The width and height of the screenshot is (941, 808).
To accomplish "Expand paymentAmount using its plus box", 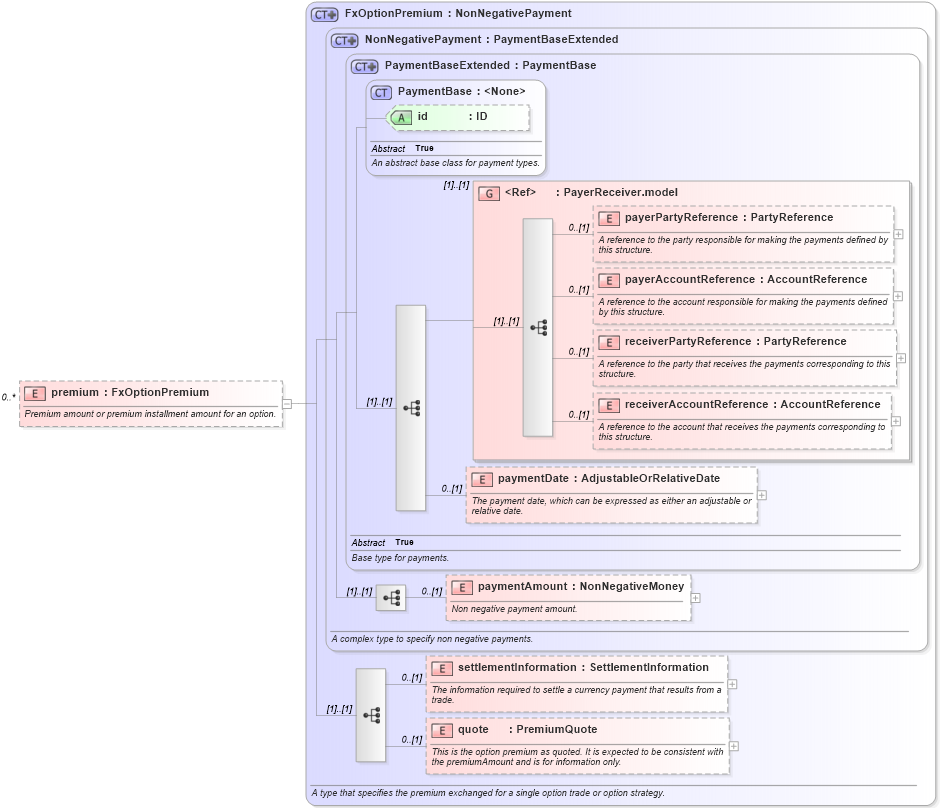I will coord(695,597).
